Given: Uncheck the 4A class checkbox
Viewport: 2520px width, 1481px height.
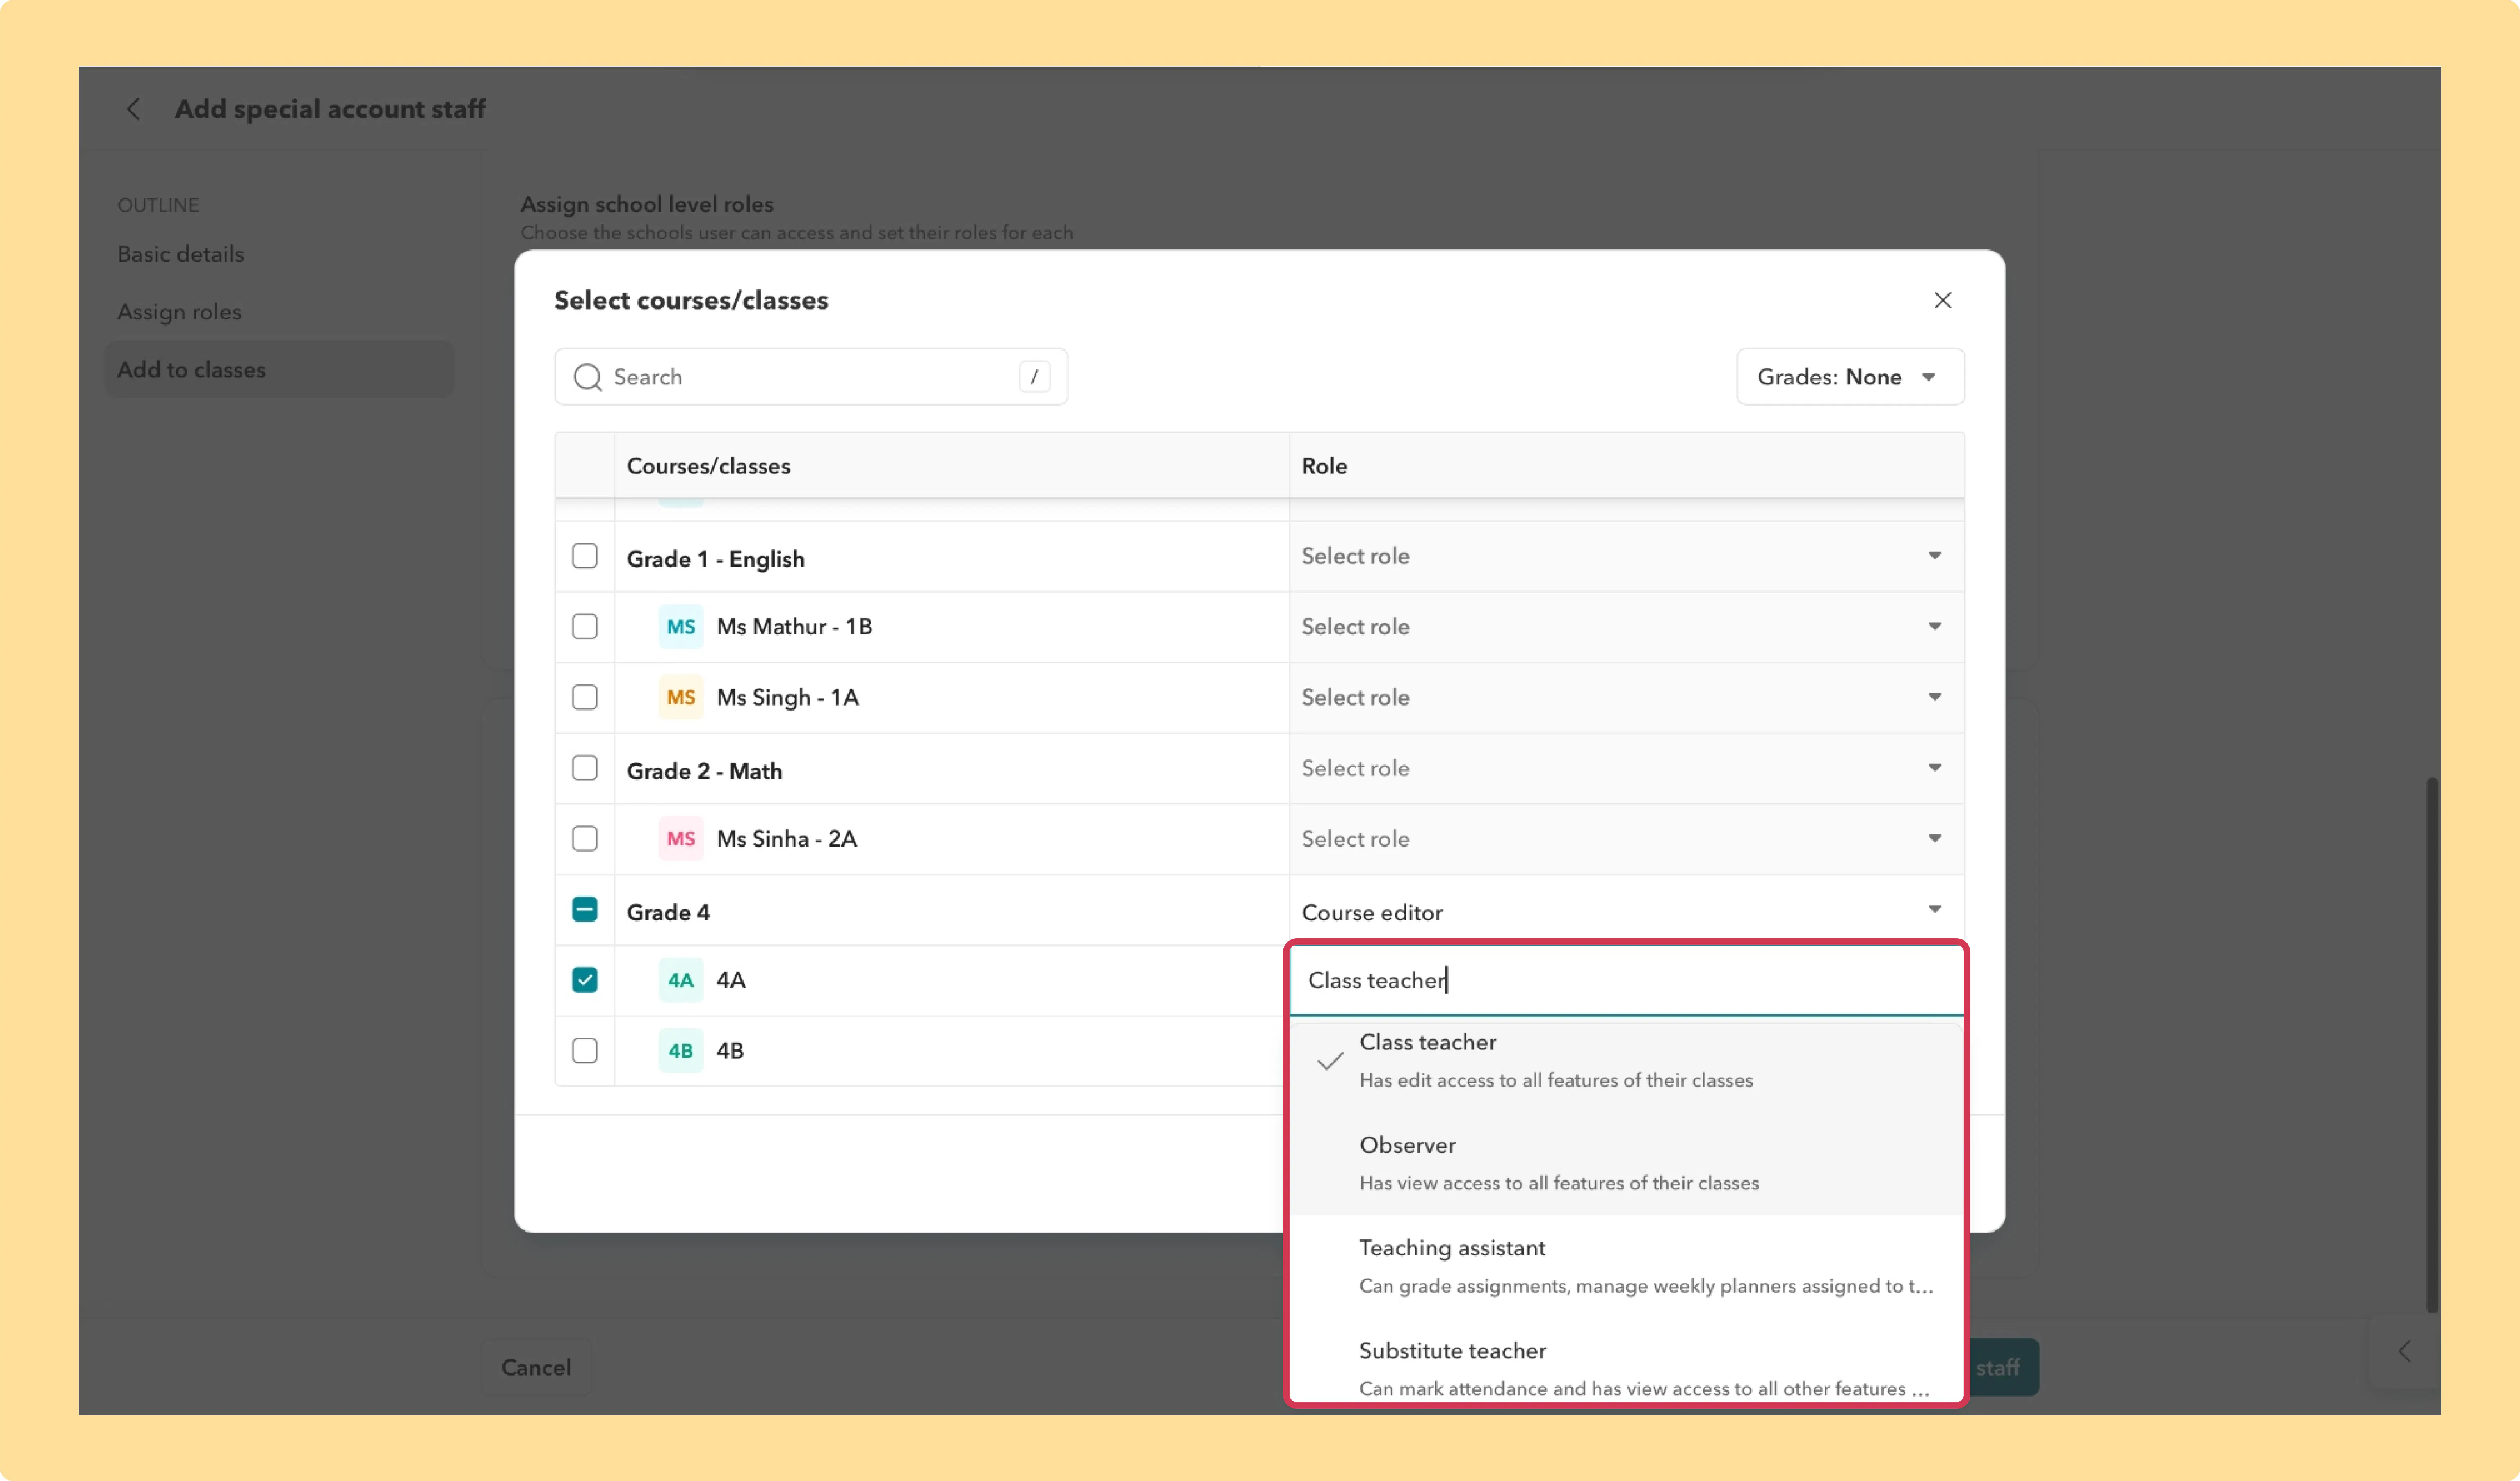Looking at the screenshot, I should pos(584,980).
